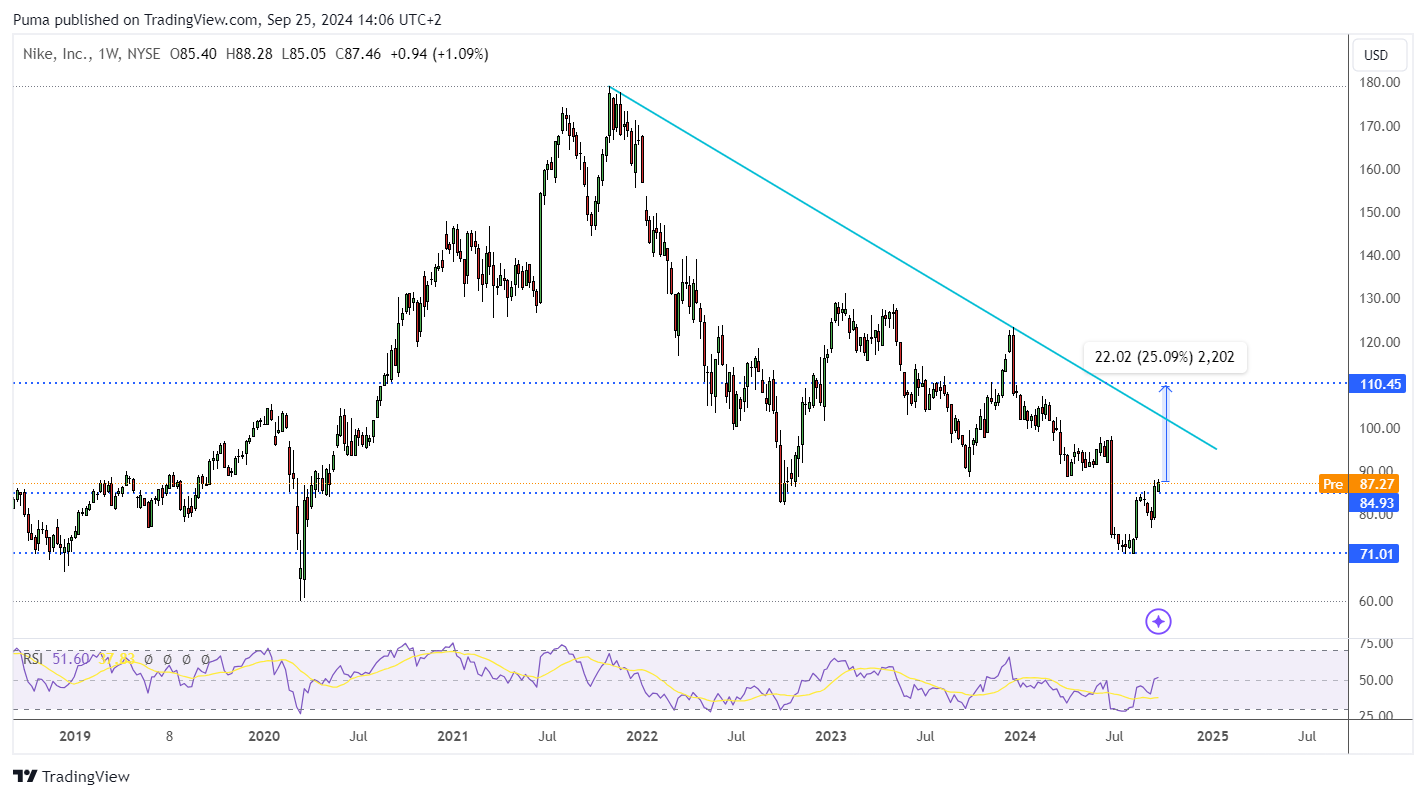Click the 2022 label on time axis
1426x798 pixels.
(x=641, y=736)
